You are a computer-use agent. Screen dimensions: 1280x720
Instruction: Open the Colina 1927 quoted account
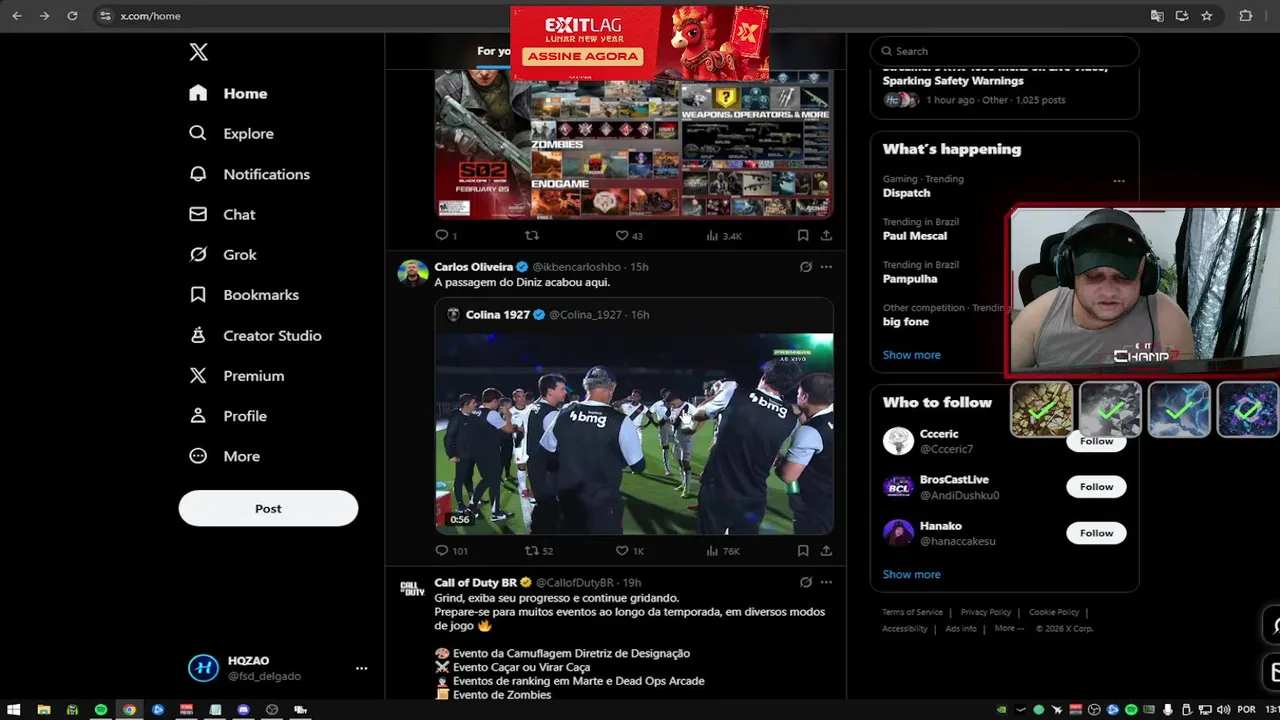497,314
